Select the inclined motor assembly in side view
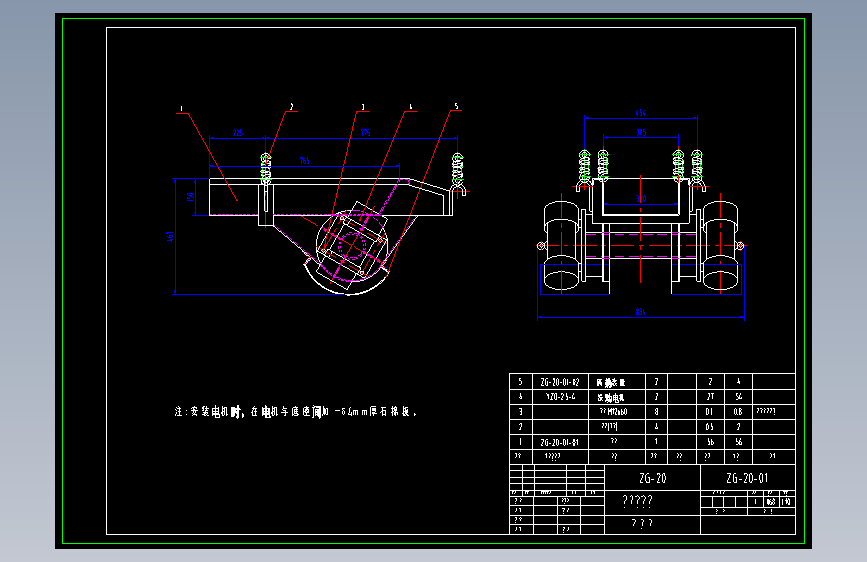Viewport: 867px width, 562px height. coord(352,246)
